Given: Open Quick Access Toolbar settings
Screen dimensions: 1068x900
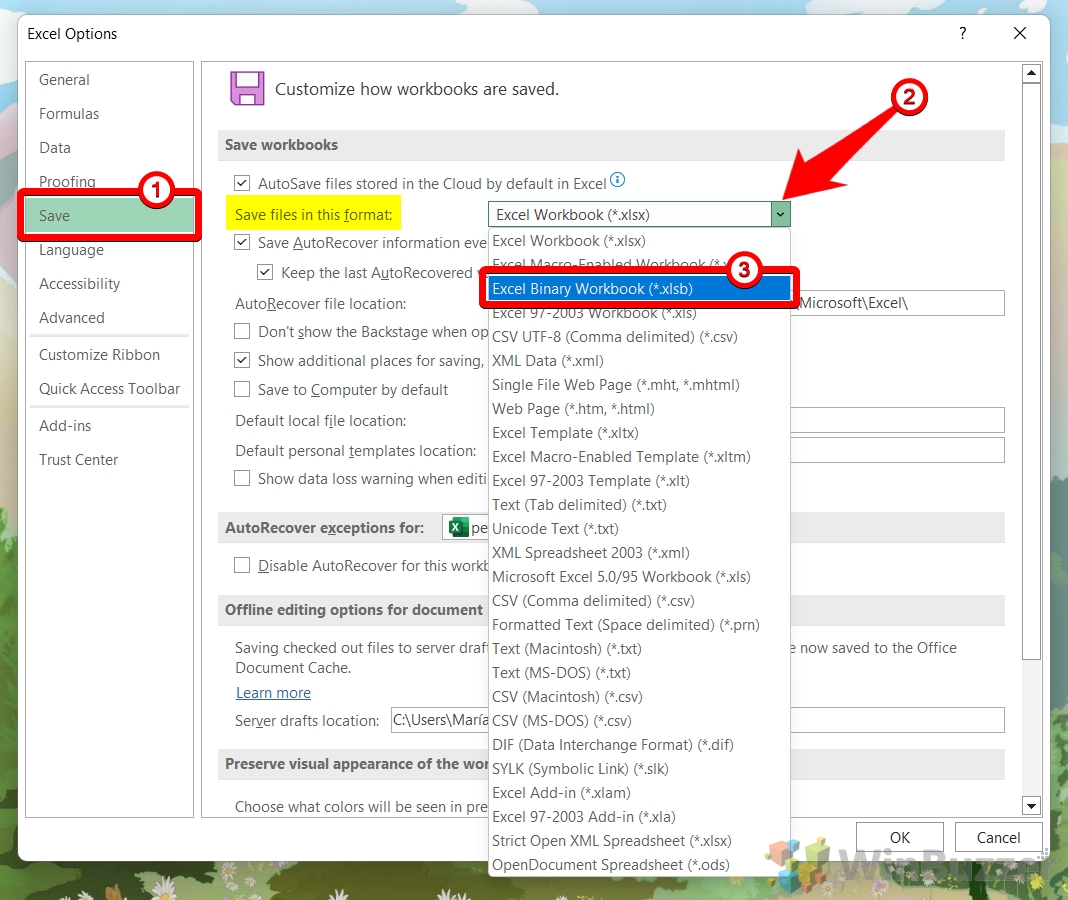Looking at the screenshot, I should coord(109,389).
